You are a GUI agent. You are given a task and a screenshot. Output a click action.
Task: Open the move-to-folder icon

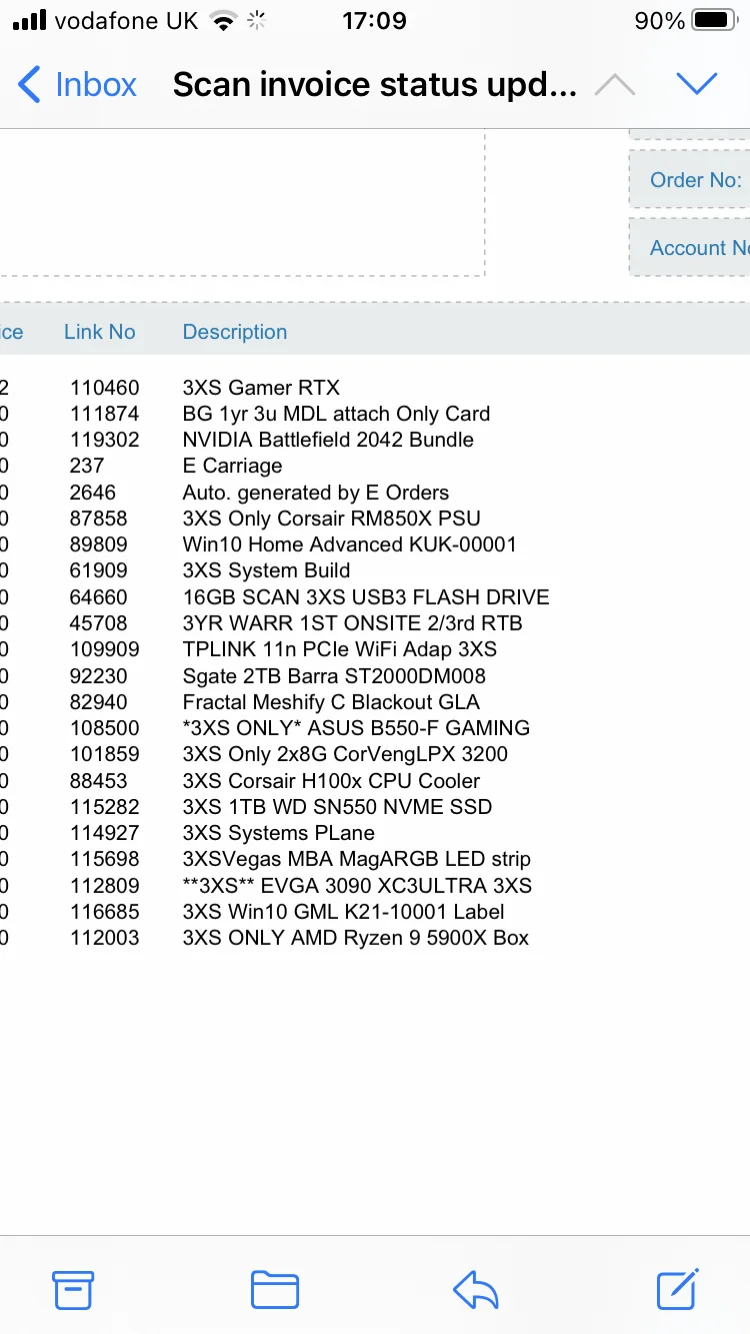click(x=275, y=1290)
